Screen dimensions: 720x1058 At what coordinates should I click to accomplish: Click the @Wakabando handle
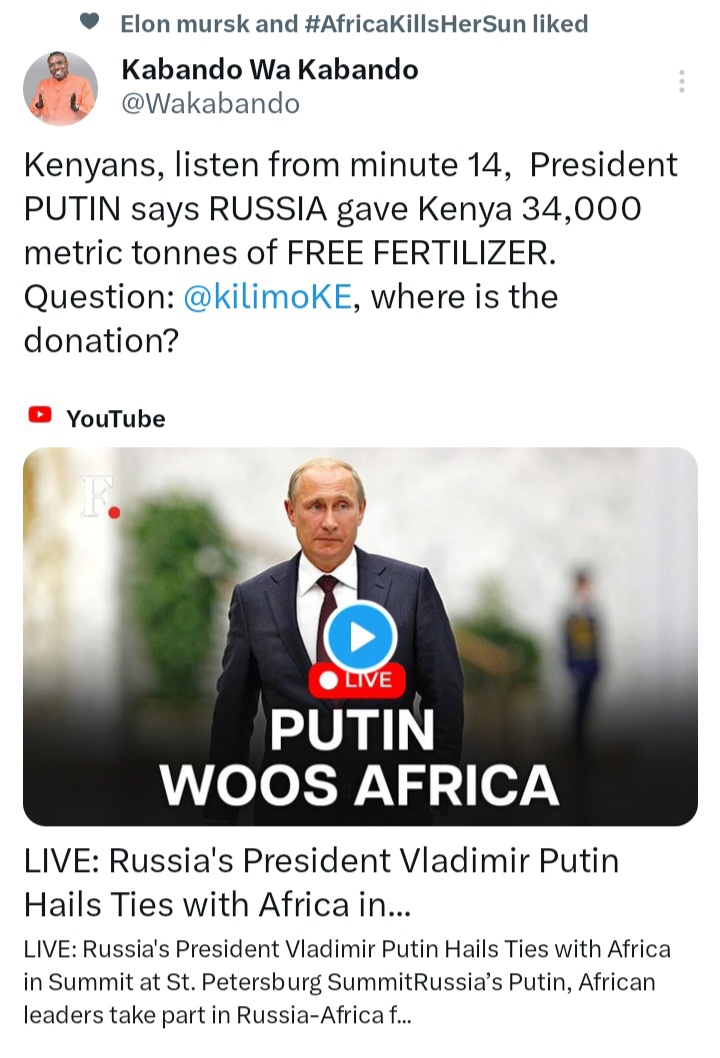click(x=209, y=103)
